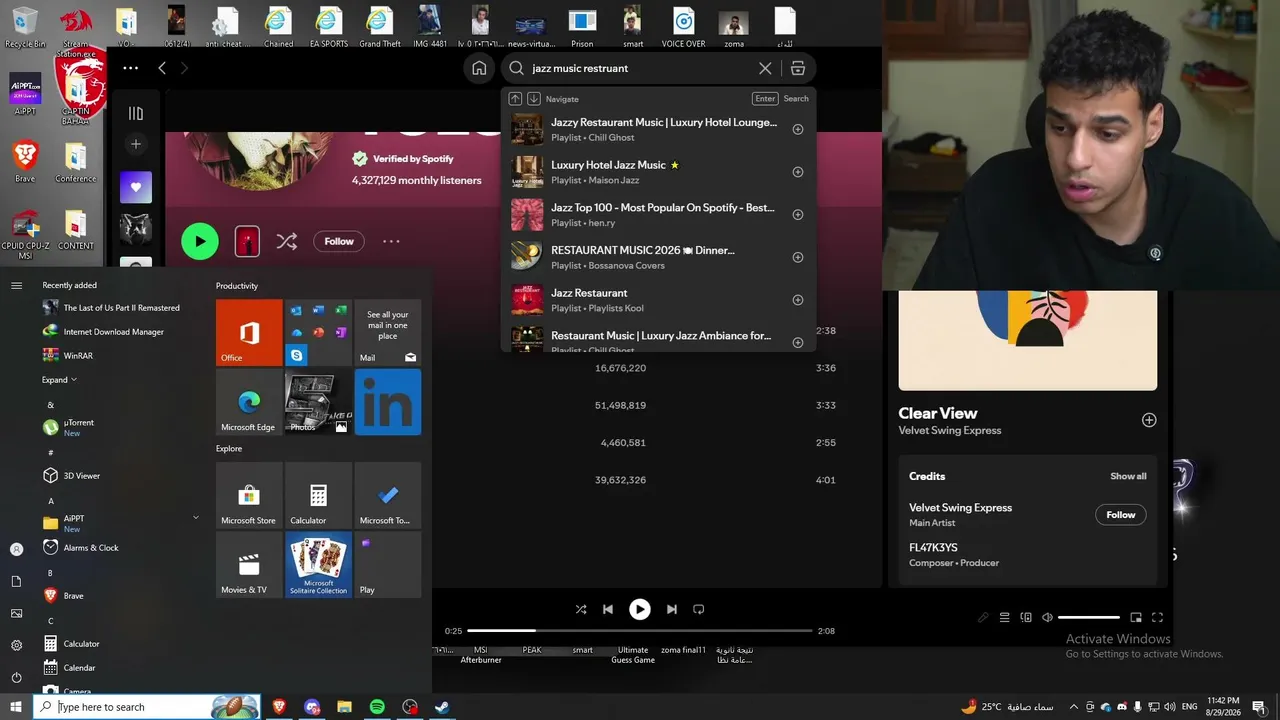Screen dimensions: 1280x720
Task: Enter Spotify full screen mode
Action: (x=1157, y=618)
